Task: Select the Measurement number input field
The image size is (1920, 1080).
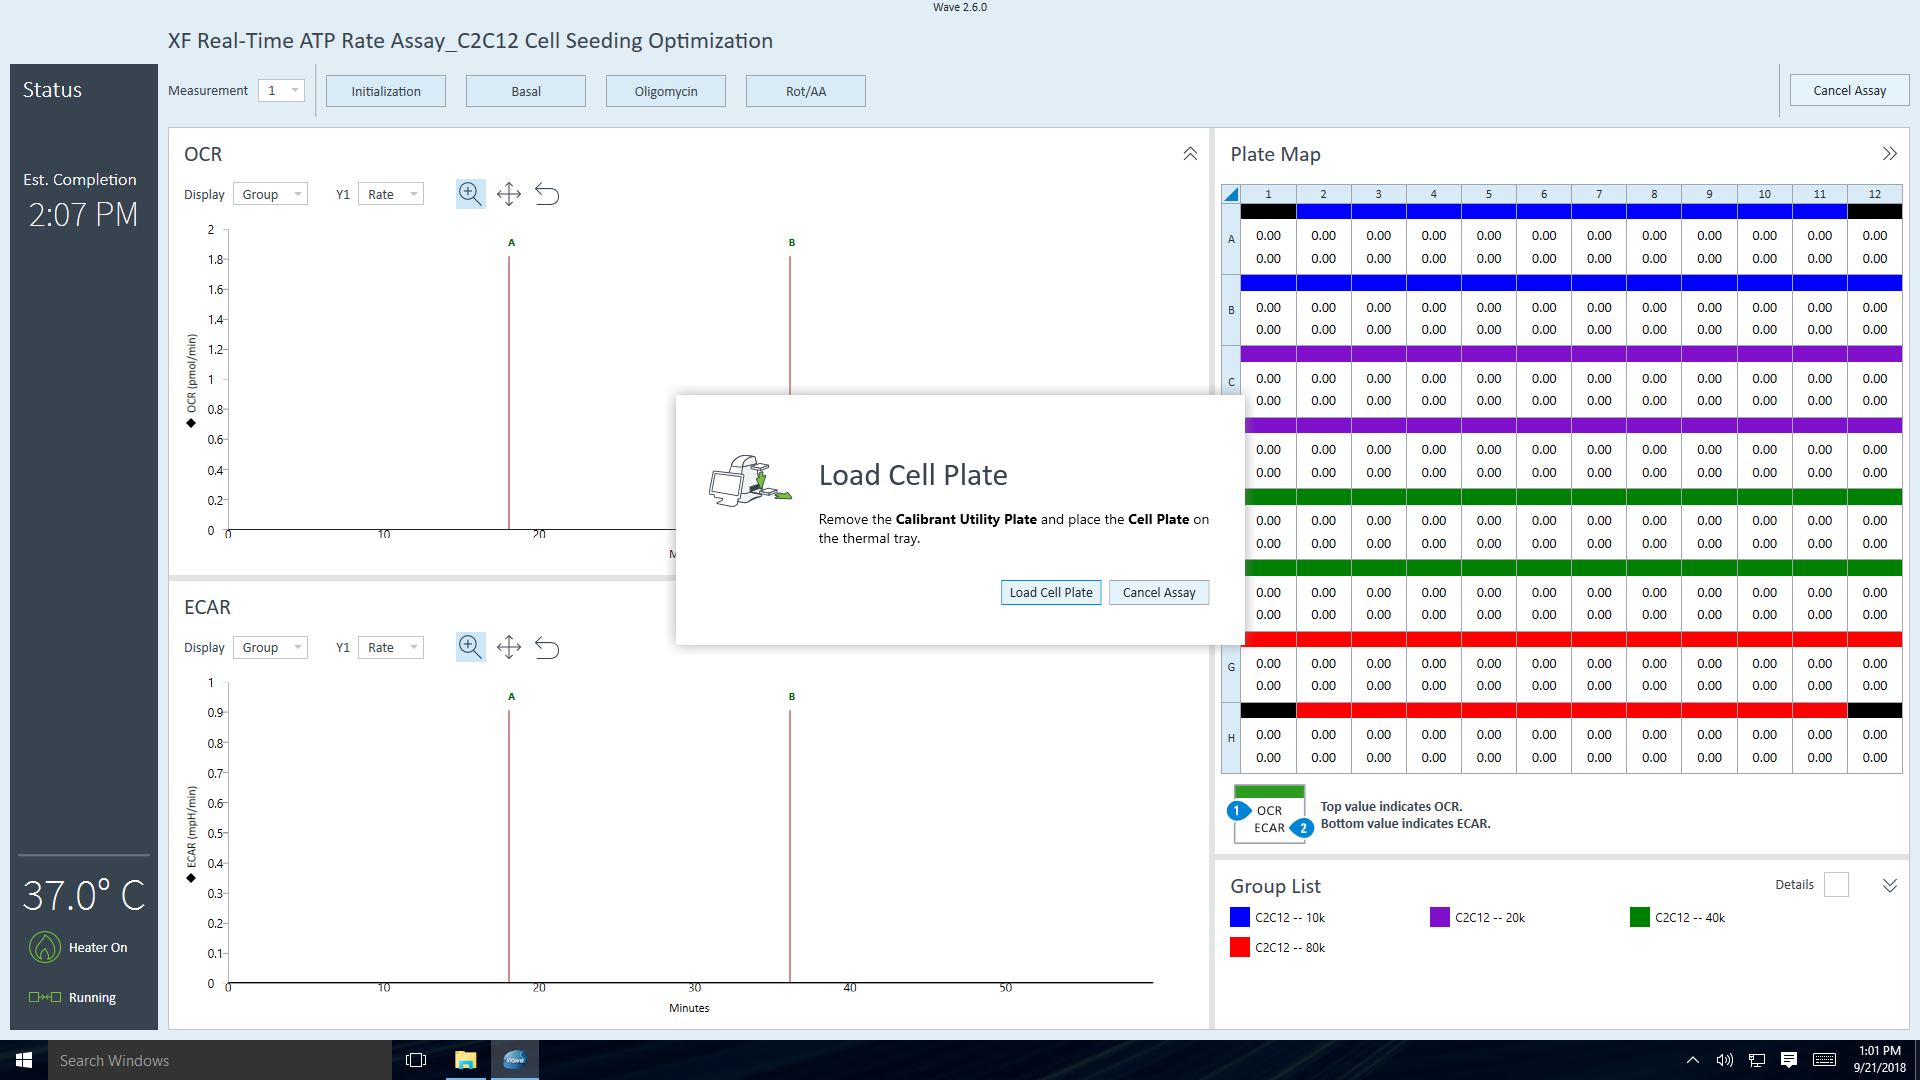Action: click(x=278, y=91)
